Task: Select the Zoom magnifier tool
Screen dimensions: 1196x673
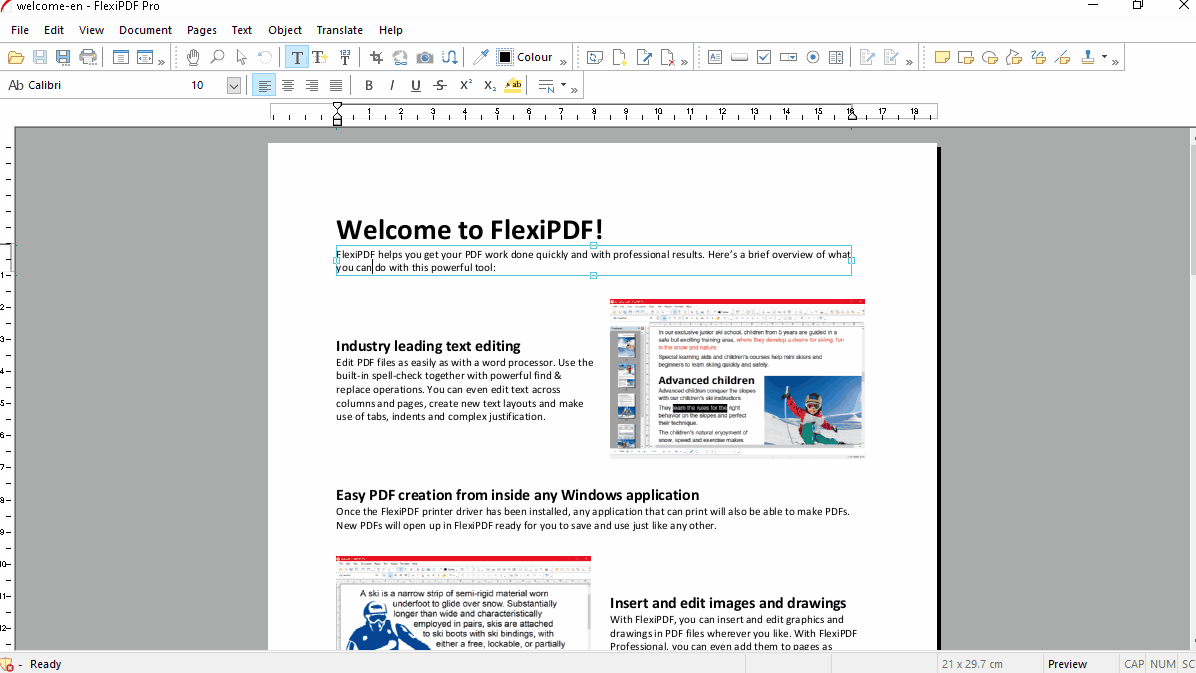Action: click(x=217, y=57)
